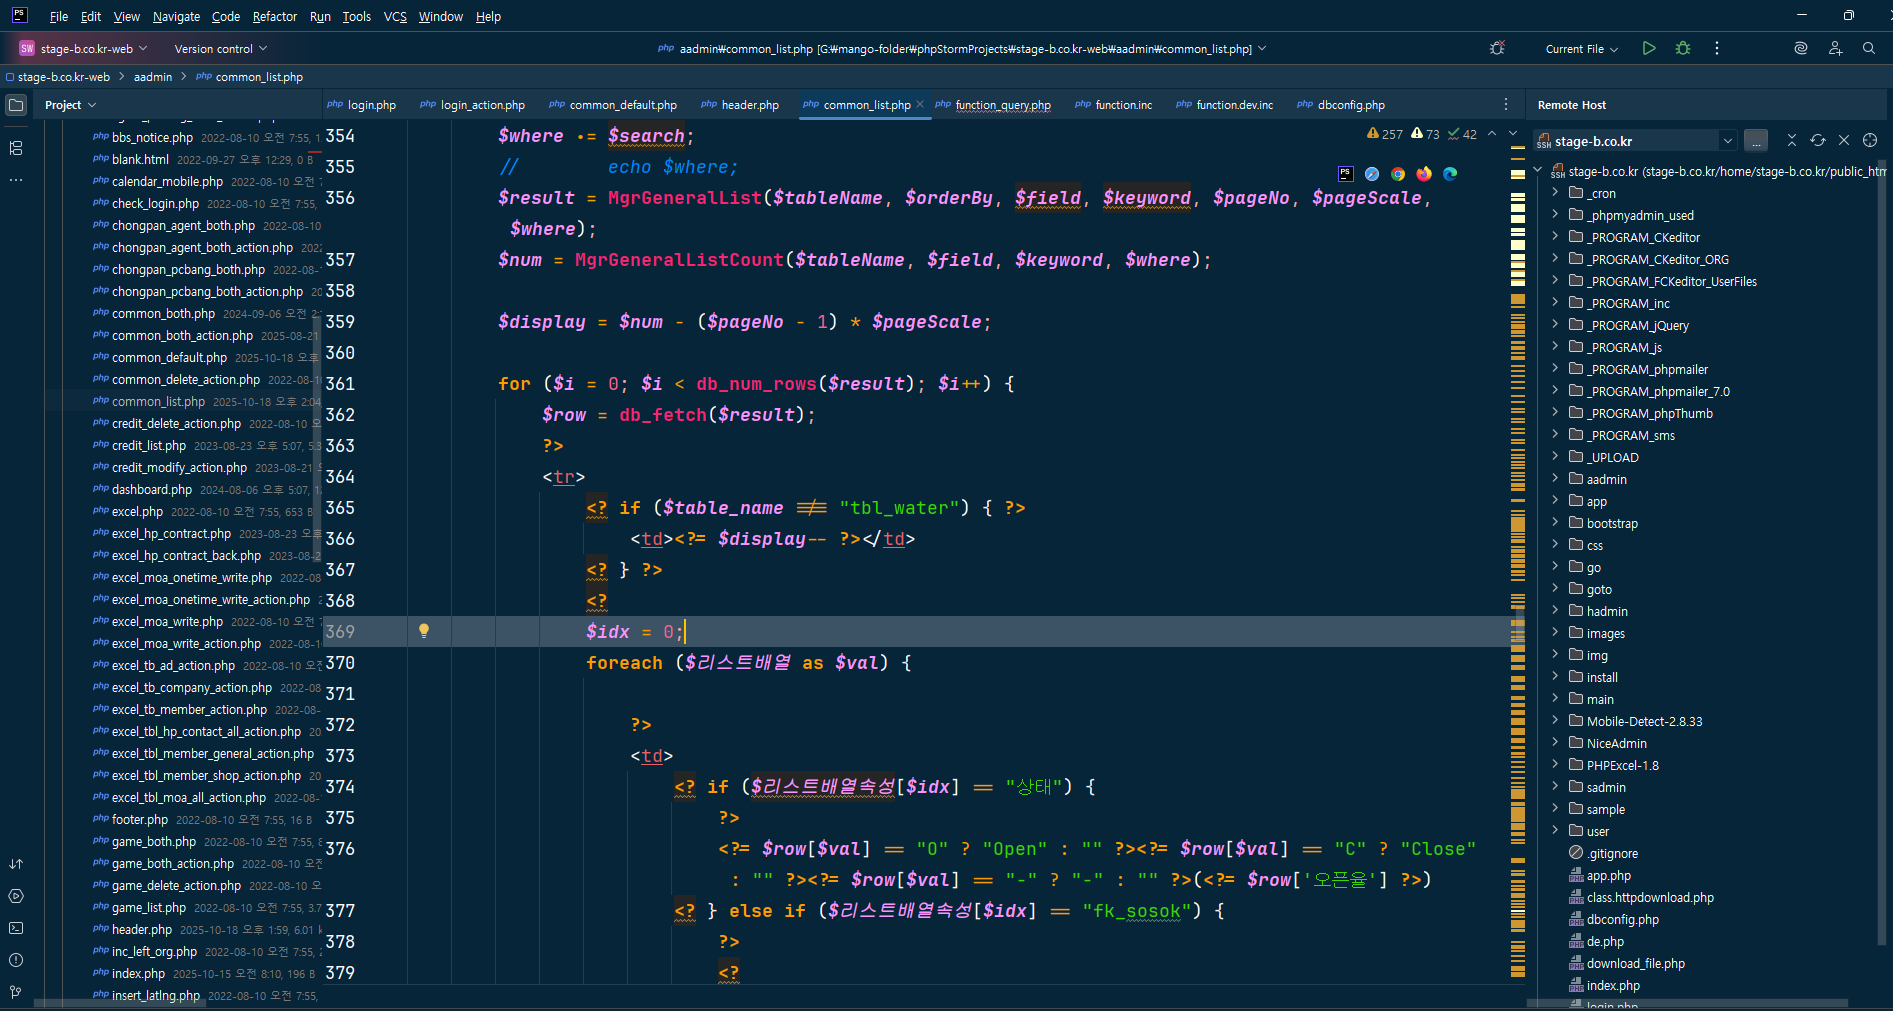Screen dimensions: 1893x1011
Task: Open the Code With Me add-user icon
Action: pyautogui.click(x=1835, y=48)
